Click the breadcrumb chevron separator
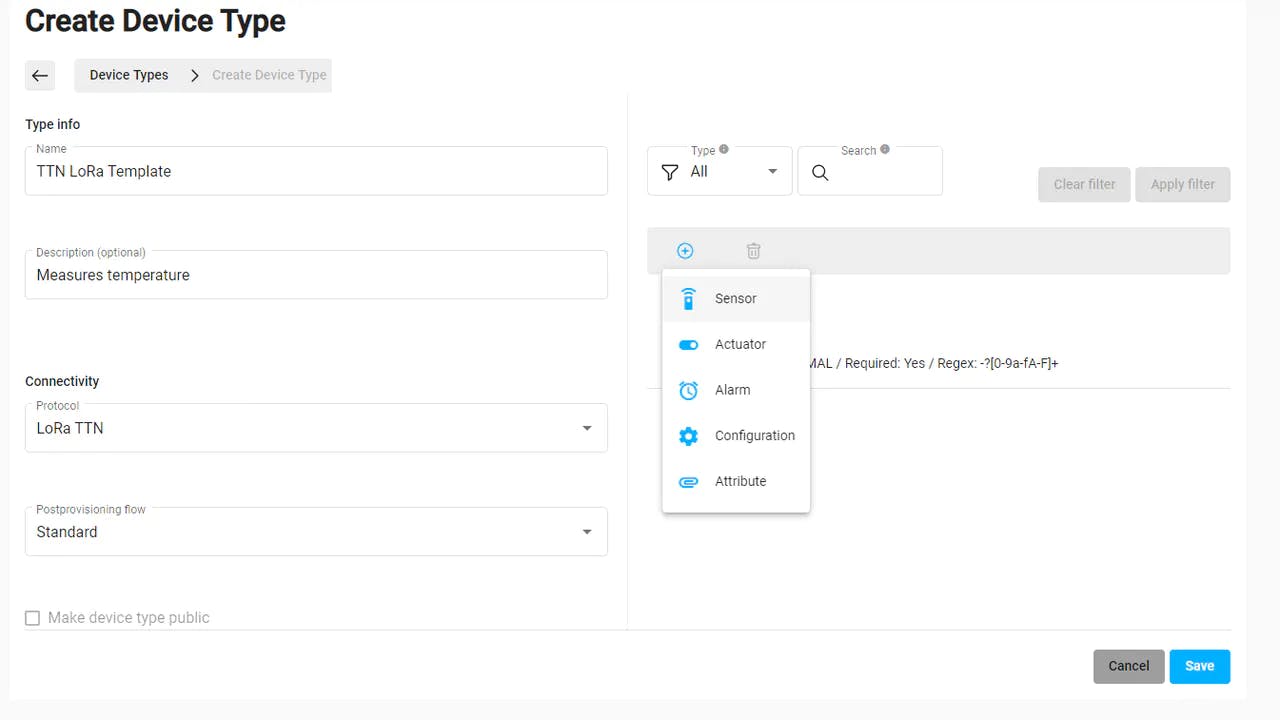This screenshot has height=720, width=1280. 194,75
